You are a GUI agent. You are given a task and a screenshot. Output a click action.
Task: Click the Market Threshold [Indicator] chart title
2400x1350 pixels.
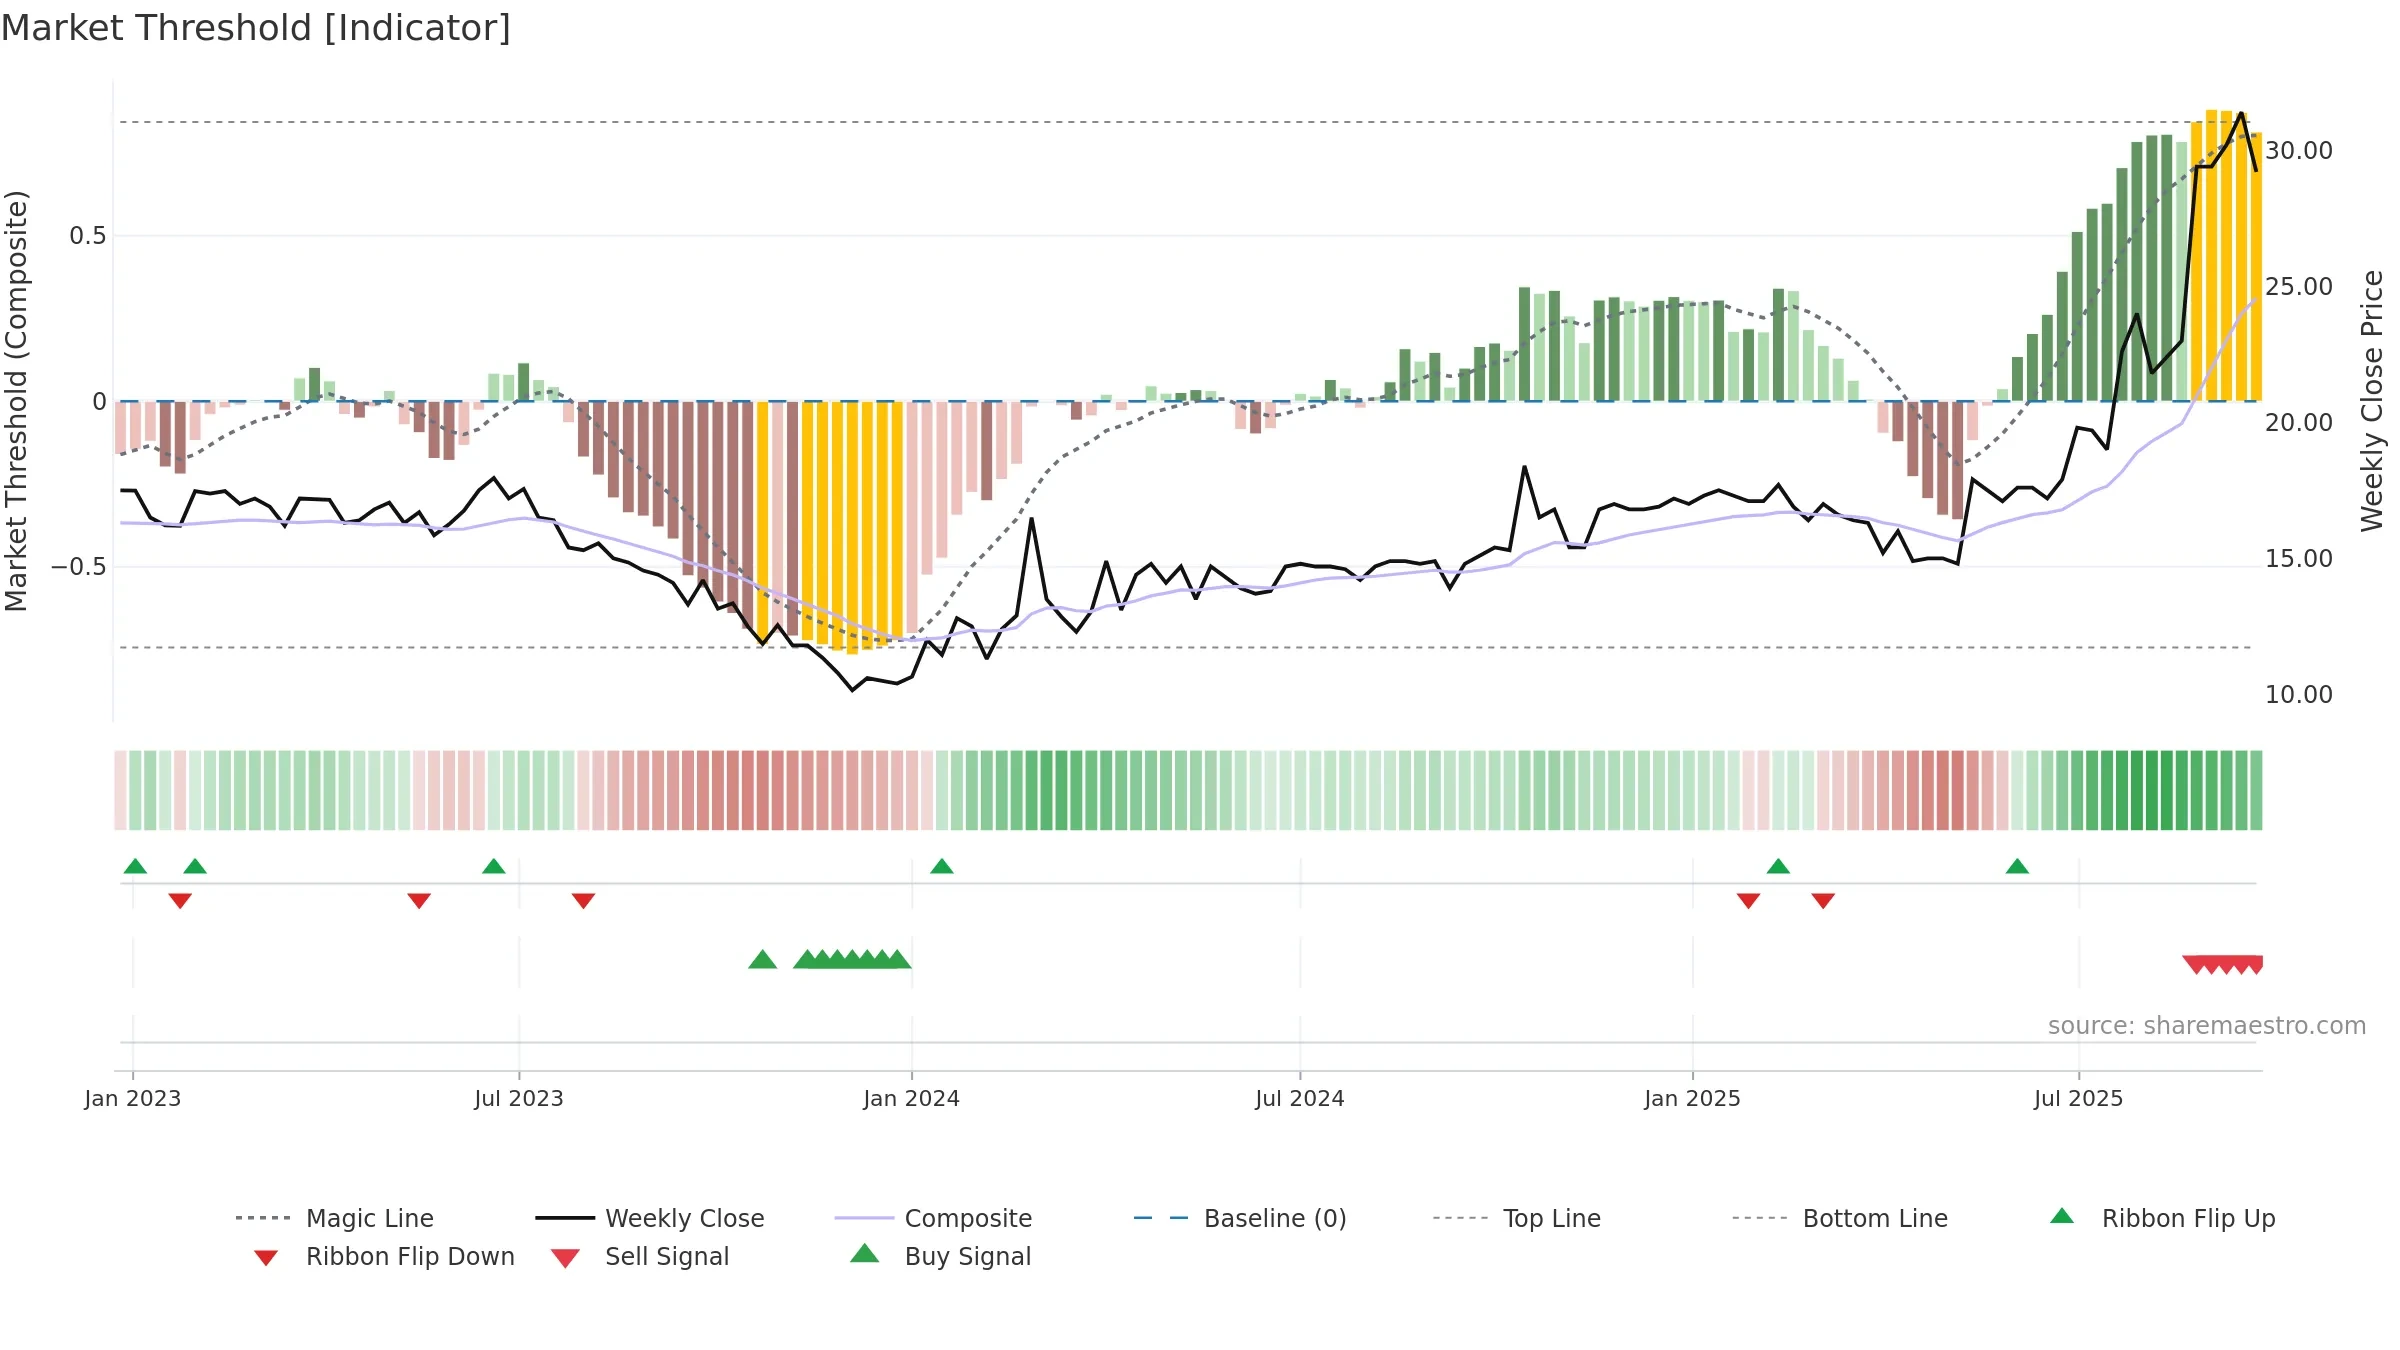[x=256, y=28]
